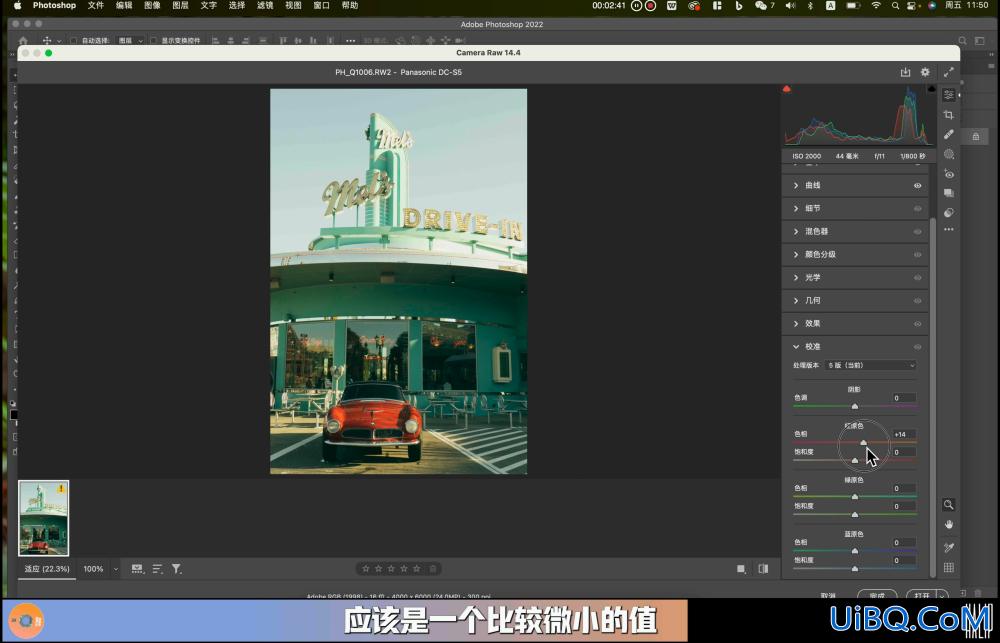The height and width of the screenshot is (643, 1000).
Task: Expand the 颜色分级 panel
Action: [x=796, y=255]
